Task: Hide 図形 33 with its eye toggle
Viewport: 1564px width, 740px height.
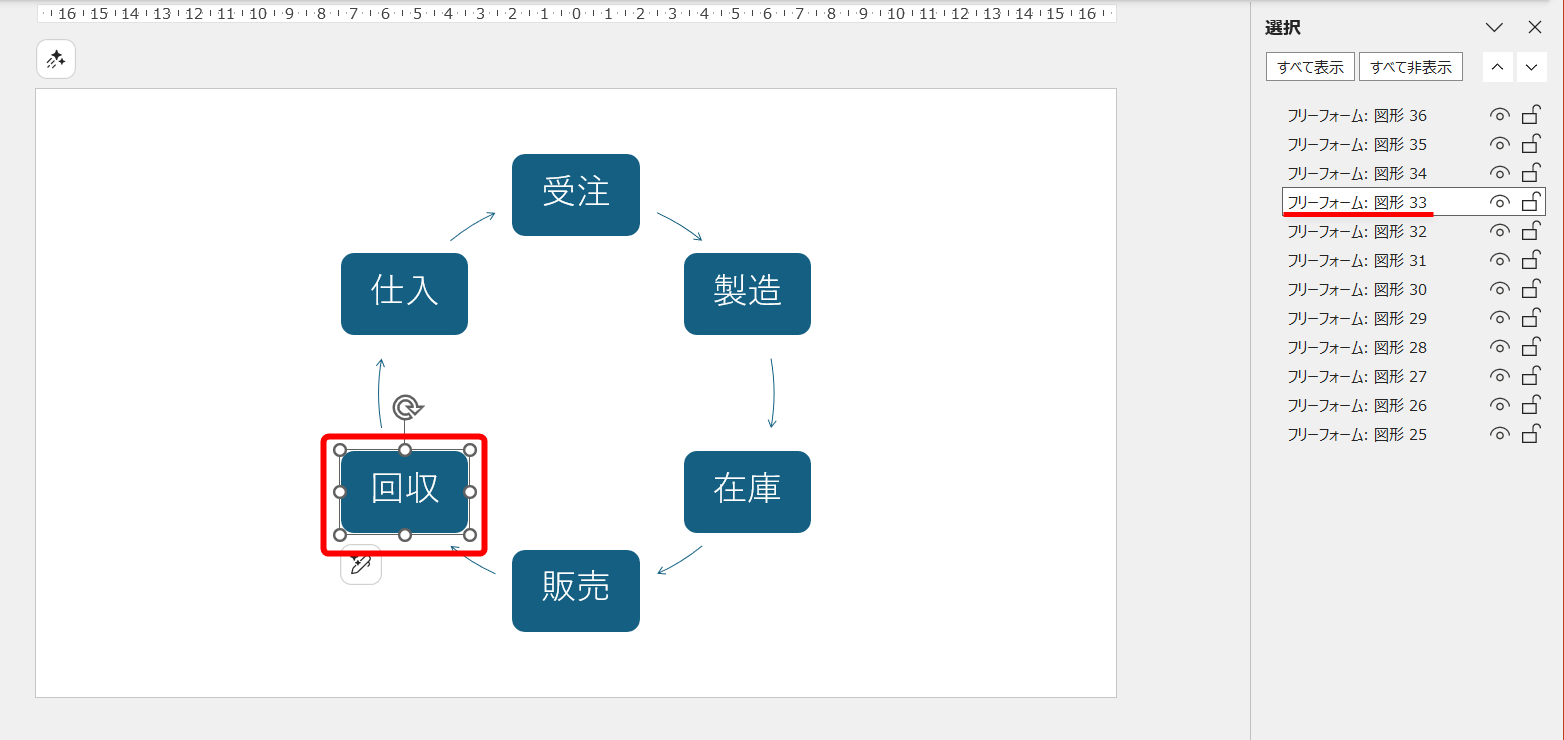Action: [1498, 201]
